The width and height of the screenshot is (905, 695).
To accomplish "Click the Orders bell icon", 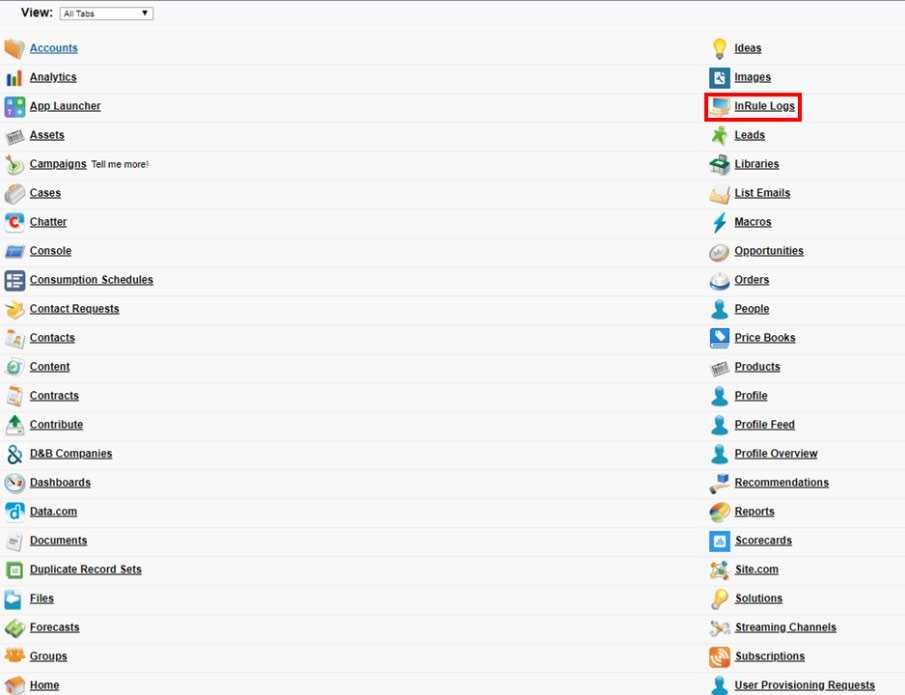I will click(x=719, y=281).
